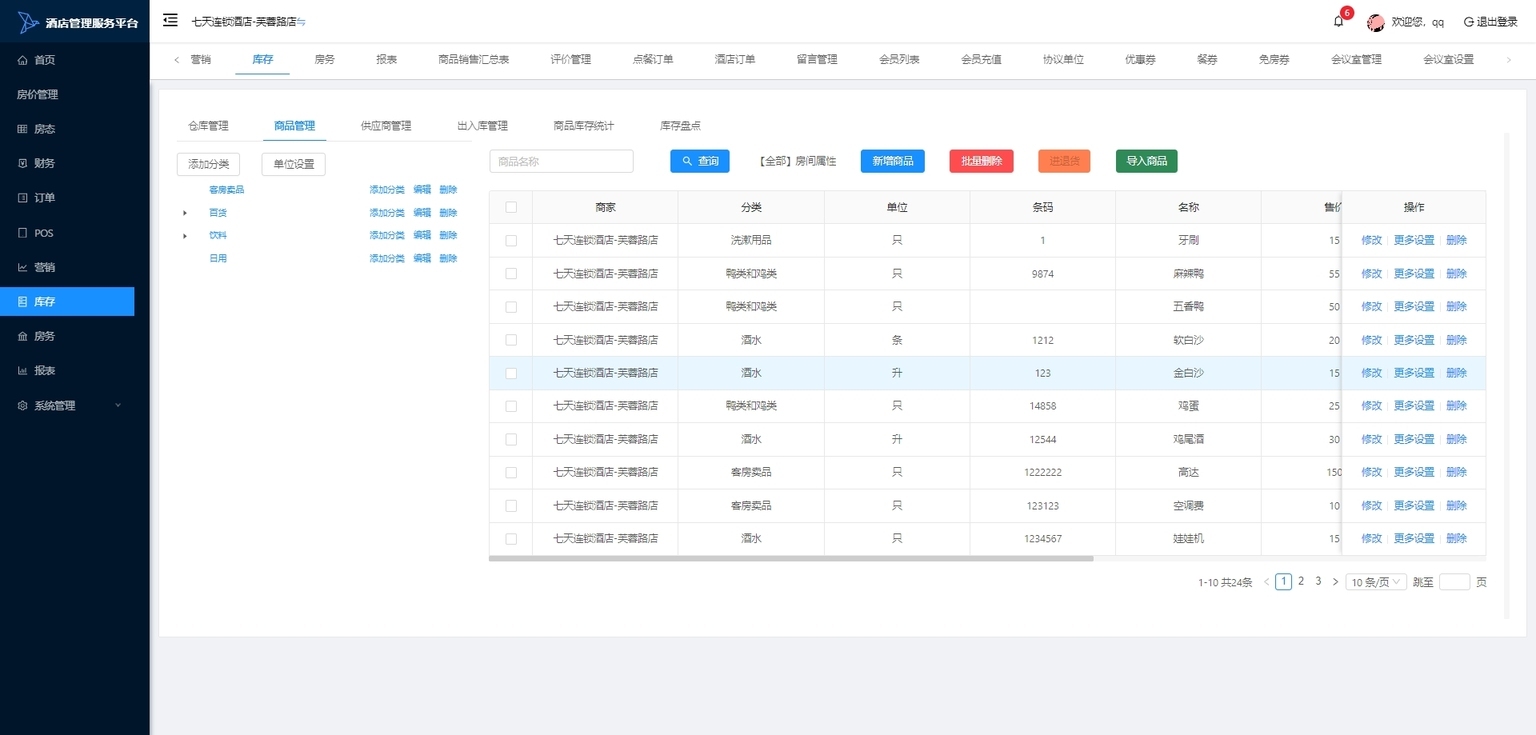The width and height of the screenshot is (1536, 735).
Task: Switch to the 商品库存统计 sub-tab
Action: [x=584, y=126]
